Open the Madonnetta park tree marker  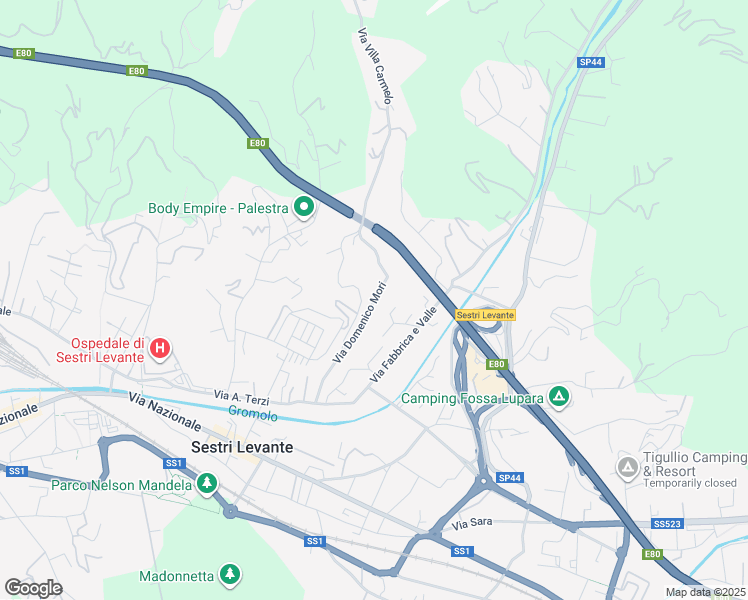[x=230, y=574]
